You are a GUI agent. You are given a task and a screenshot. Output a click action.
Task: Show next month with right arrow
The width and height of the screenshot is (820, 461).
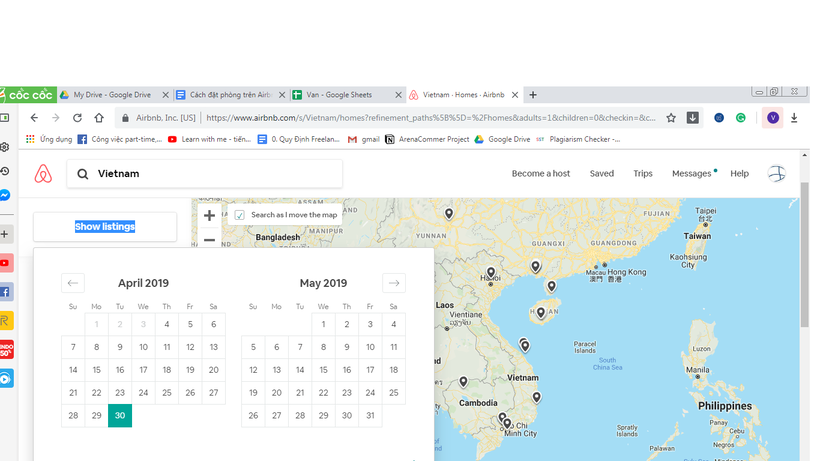[394, 283]
